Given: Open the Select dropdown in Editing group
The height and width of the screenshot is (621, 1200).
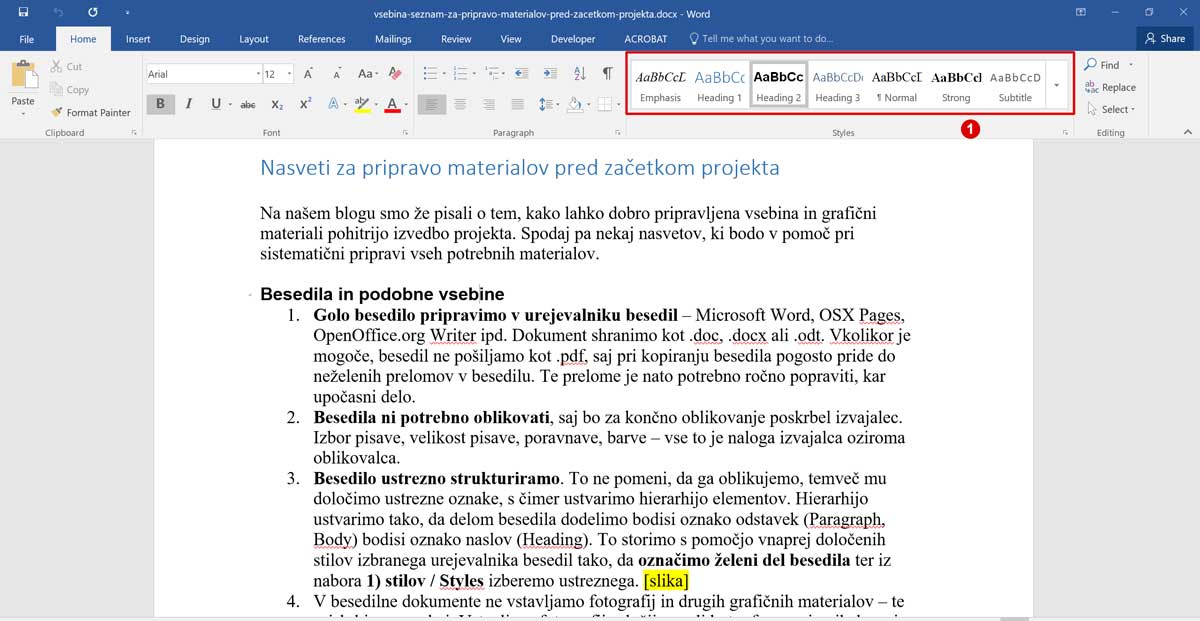Looking at the screenshot, I should pyautogui.click(x=1109, y=110).
